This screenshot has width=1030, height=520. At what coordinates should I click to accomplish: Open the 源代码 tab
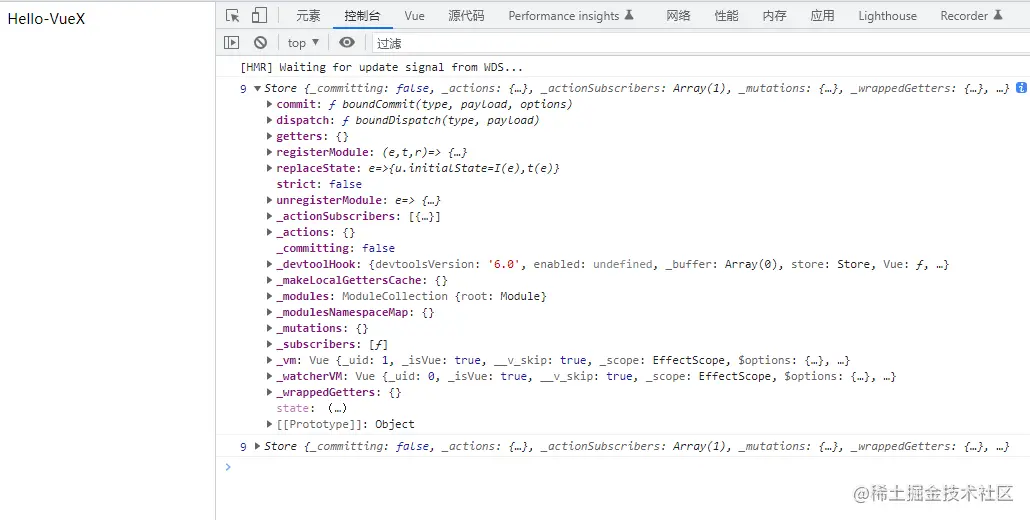(466, 16)
